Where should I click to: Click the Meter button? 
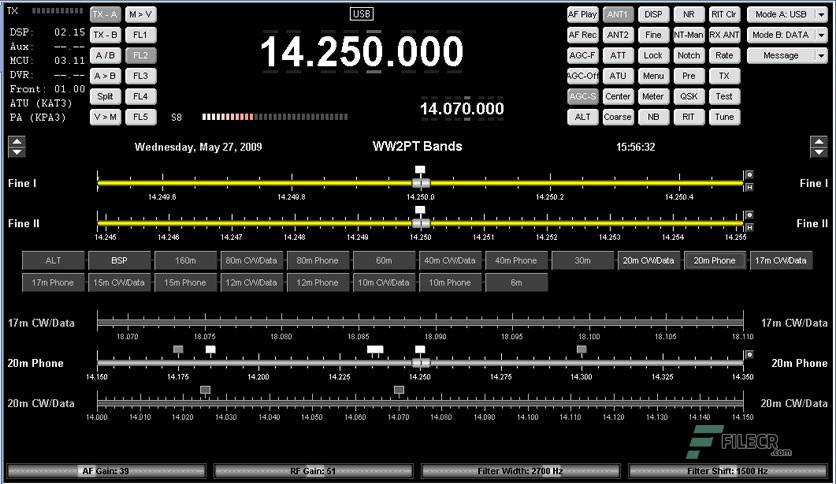click(x=653, y=96)
